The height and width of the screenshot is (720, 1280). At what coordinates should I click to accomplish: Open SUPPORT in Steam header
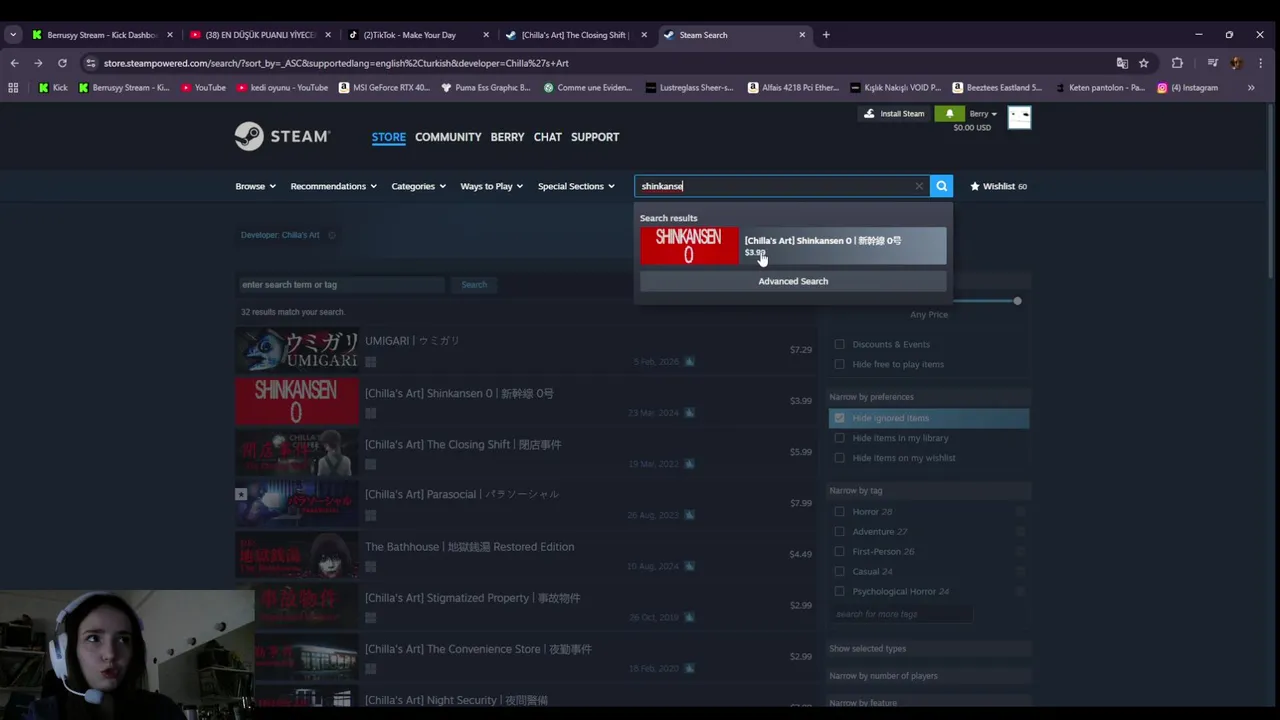point(595,137)
